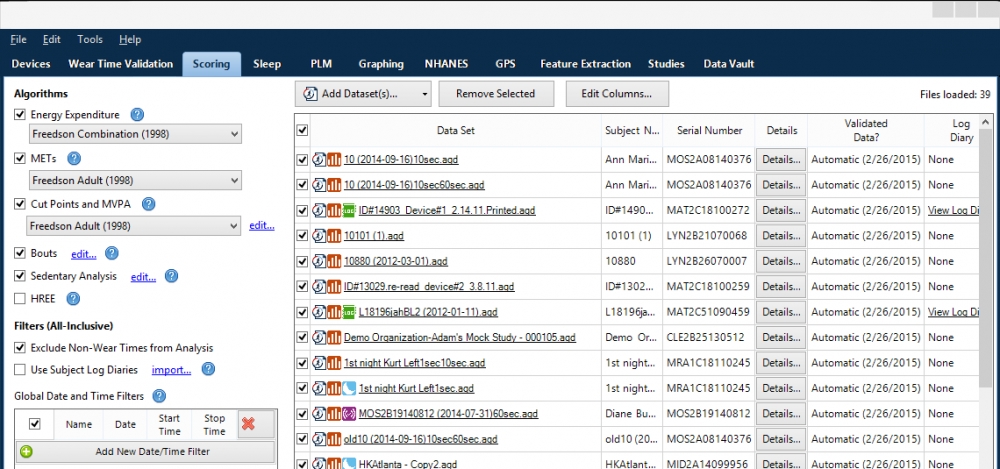
Task: Click red X delete filter icon
Action: [x=248, y=424]
